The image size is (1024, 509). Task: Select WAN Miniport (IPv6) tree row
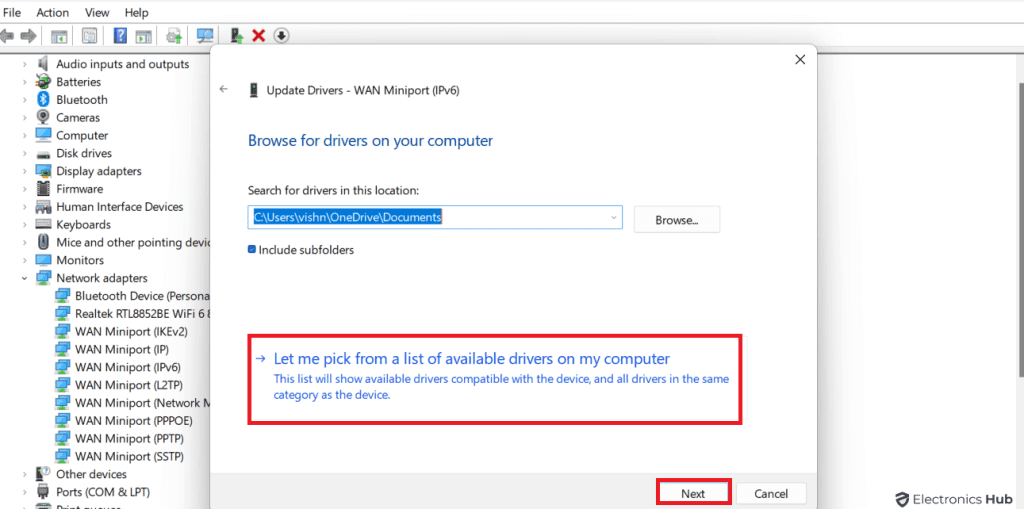click(x=118, y=367)
